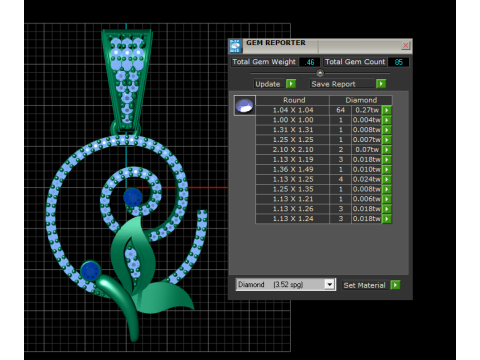The height and width of the screenshot is (360, 480).
Task: Select the 1.00 X 1.00 size cell
Action: pos(293,120)
